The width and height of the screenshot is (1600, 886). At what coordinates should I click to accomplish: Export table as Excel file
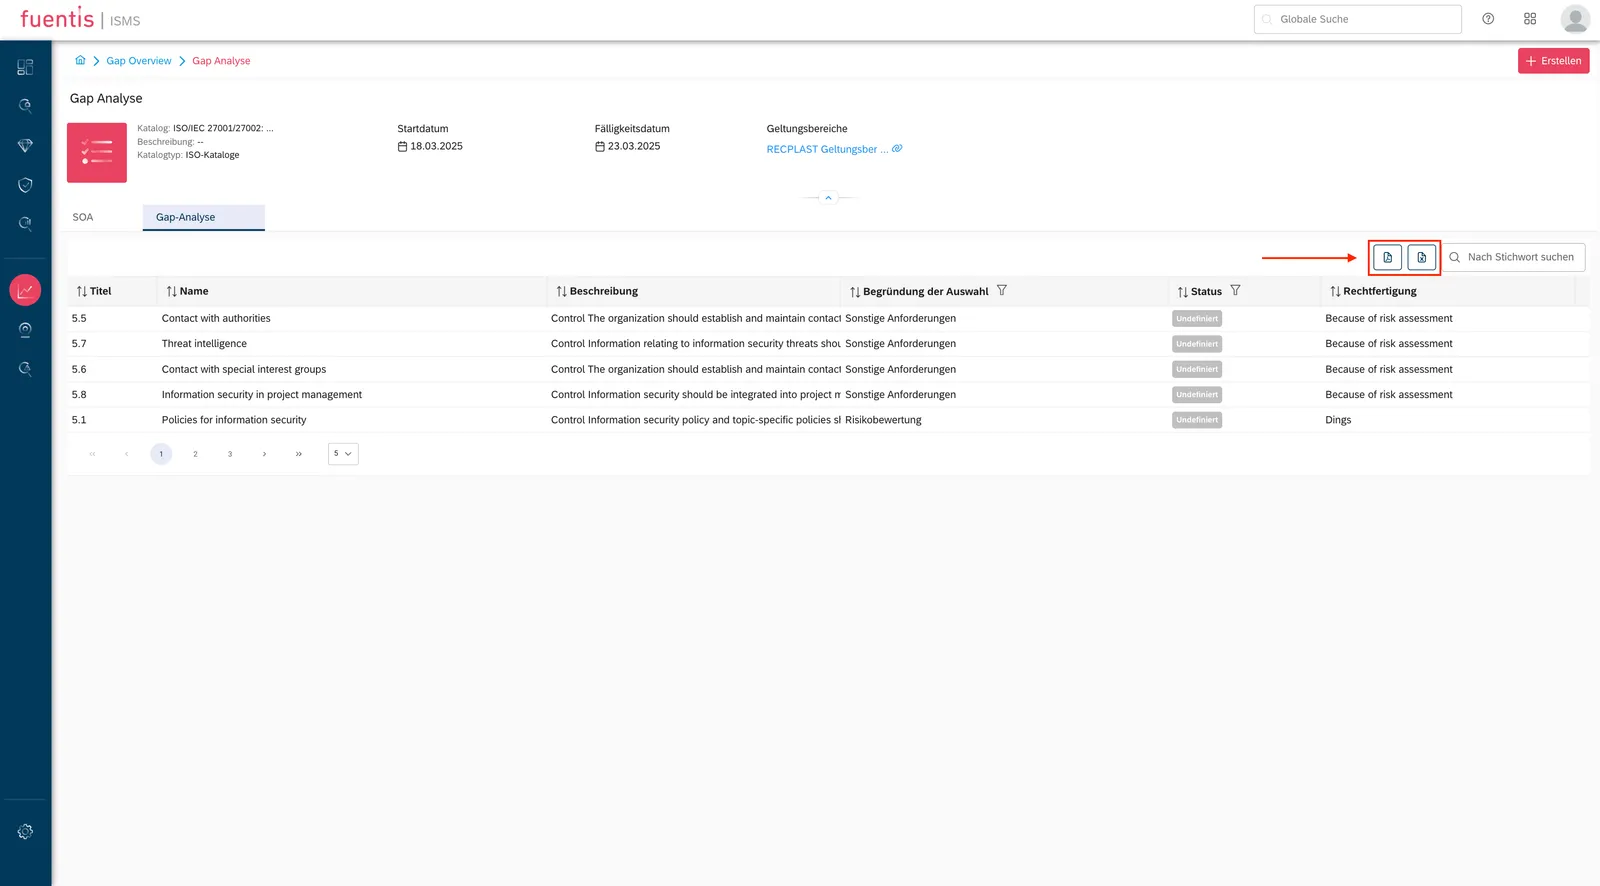click(x=1421, y=257)
